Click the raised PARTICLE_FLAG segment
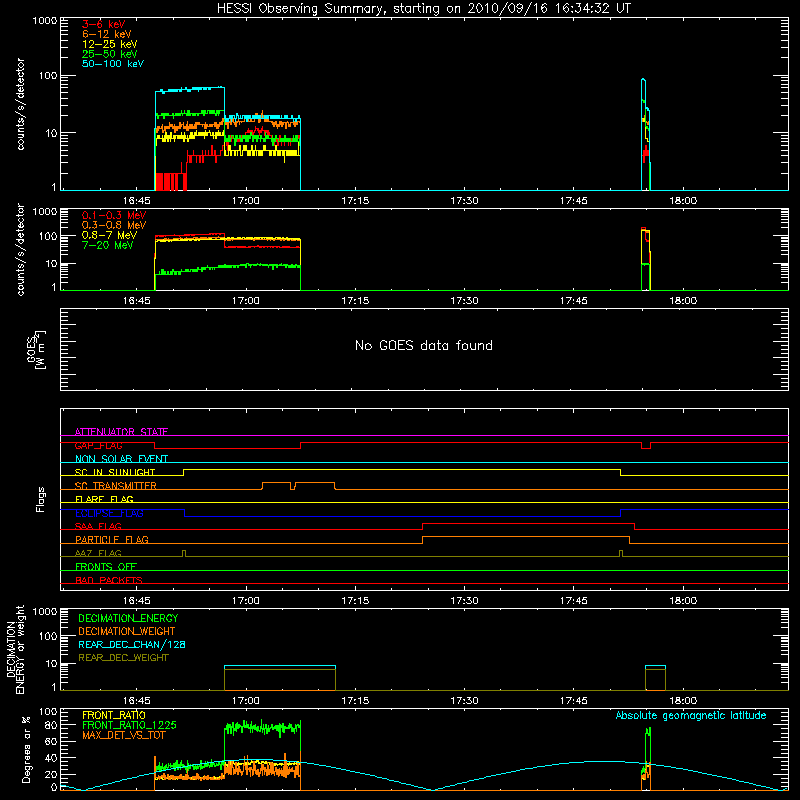Screen dimensions: 800x800 click(x=526, y=537)
